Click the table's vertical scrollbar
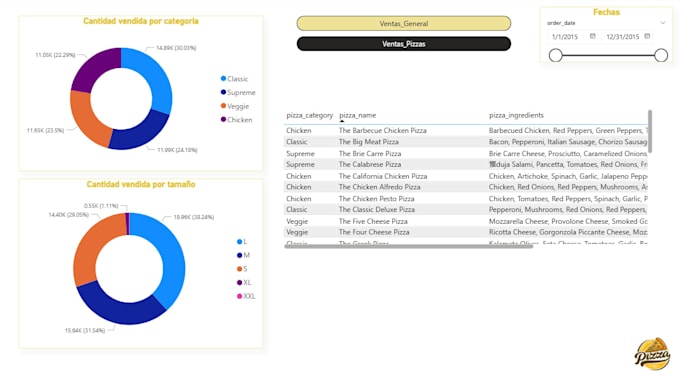The image size is (680, 380). click(650, 131)
